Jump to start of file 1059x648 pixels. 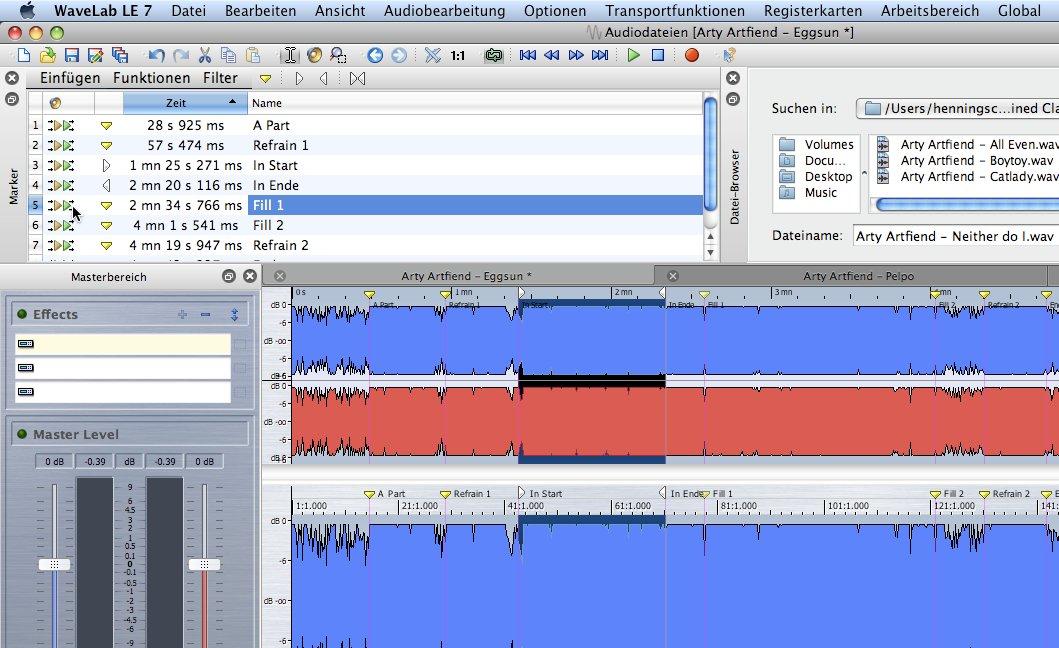point(528,55)
